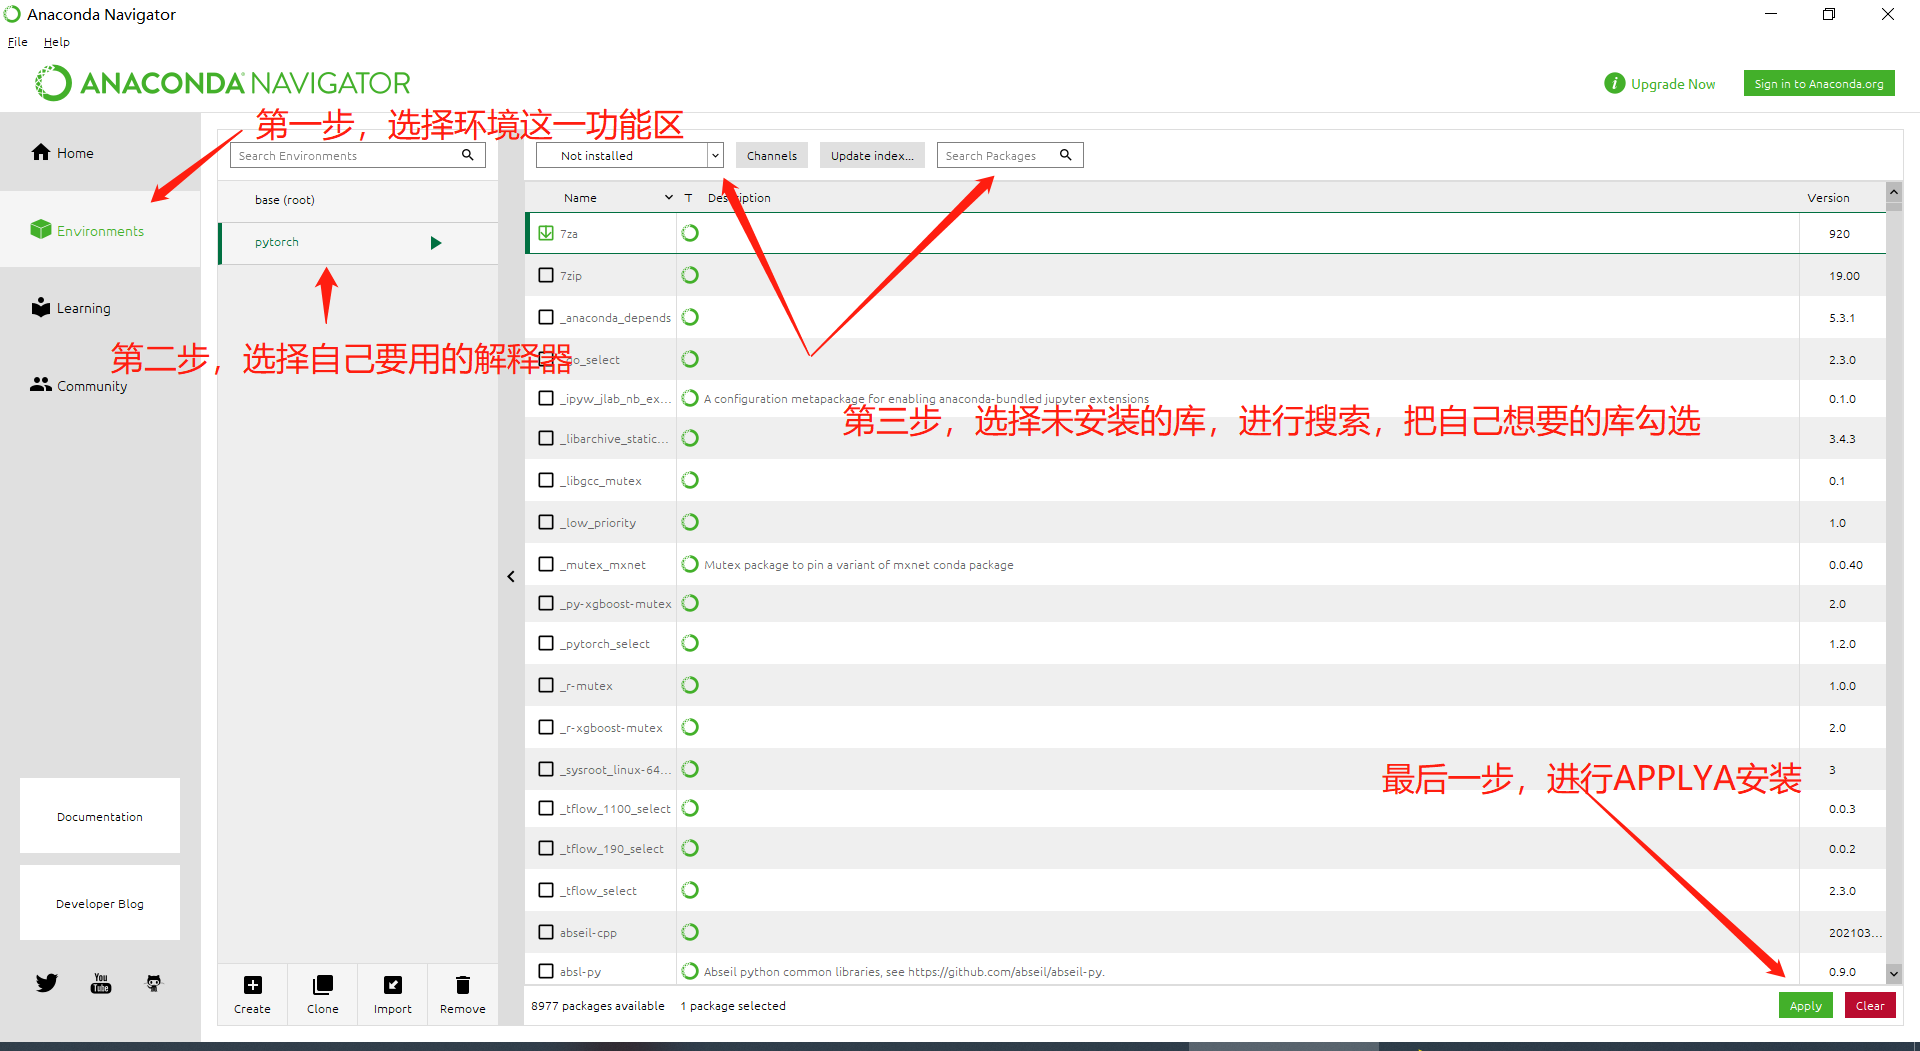The height and width of the screenshot is (1051, 1920).
Task: Click the T type column header
Action: coord(689,198)
